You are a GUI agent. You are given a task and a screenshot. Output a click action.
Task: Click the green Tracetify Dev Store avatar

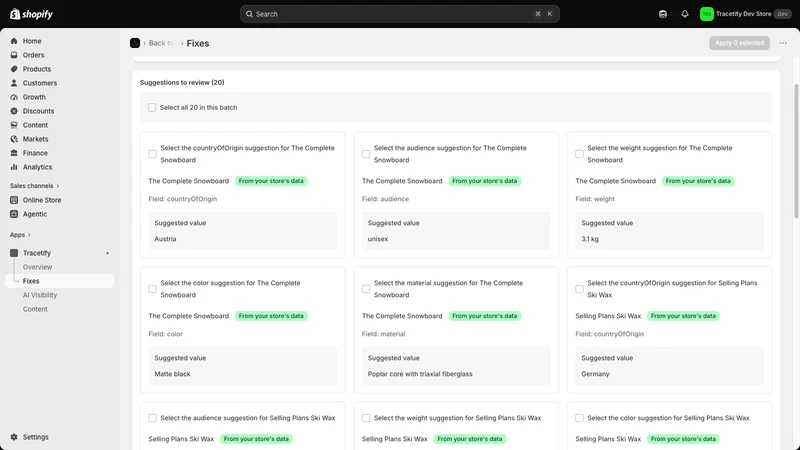tap(707, 14)
